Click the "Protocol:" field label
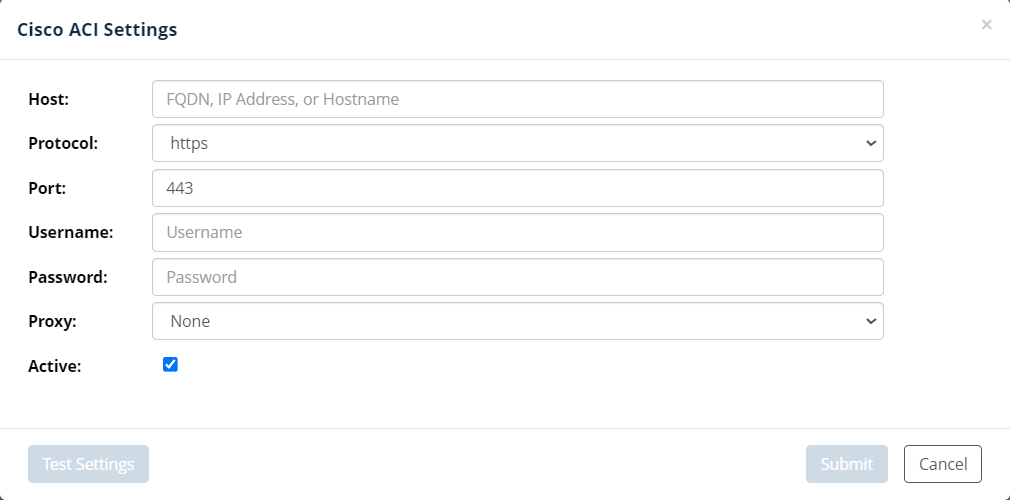This screenshot has width=1010, height=500. [x=63, y=143]
